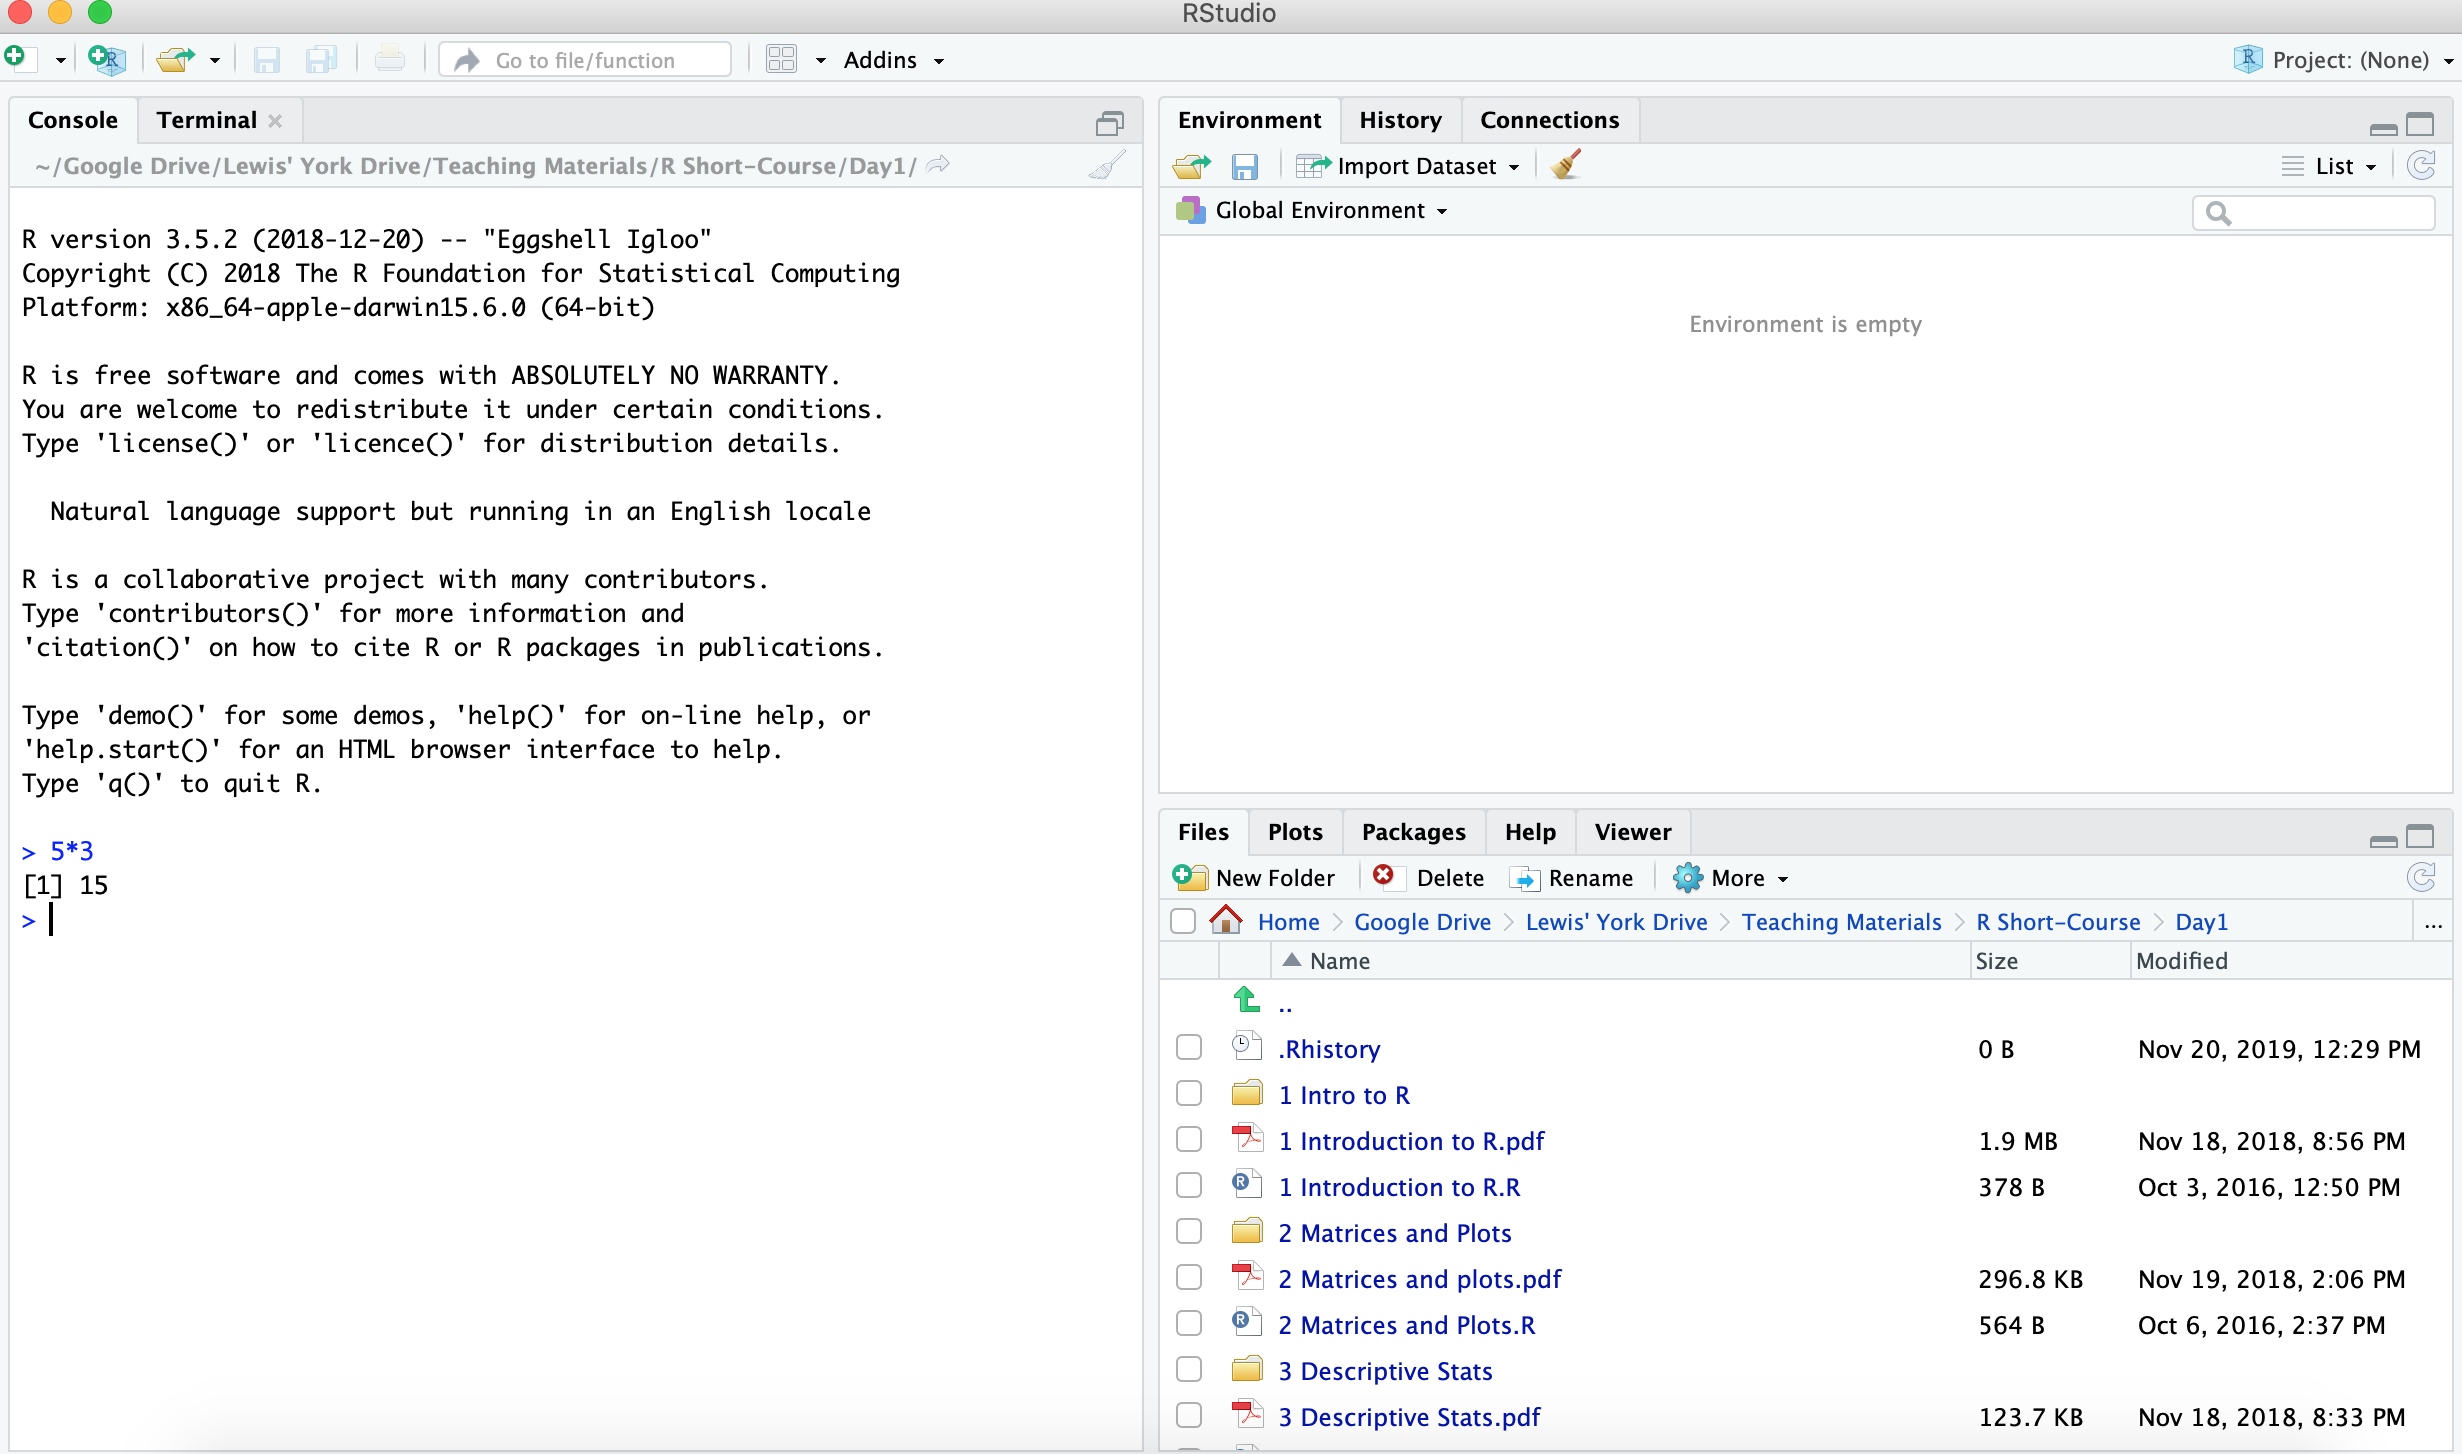Click the clear console broom icon
2462x1454 pixels.
point(1106,166)
